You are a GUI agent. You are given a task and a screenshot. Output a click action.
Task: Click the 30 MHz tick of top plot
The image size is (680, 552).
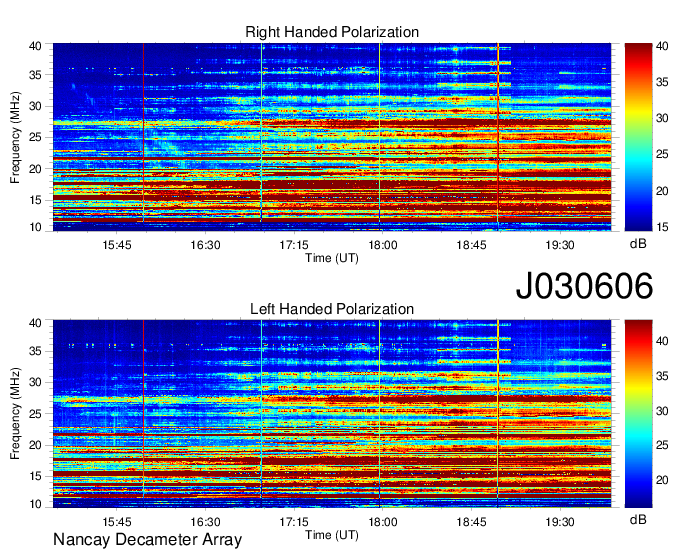pos(35,106)
